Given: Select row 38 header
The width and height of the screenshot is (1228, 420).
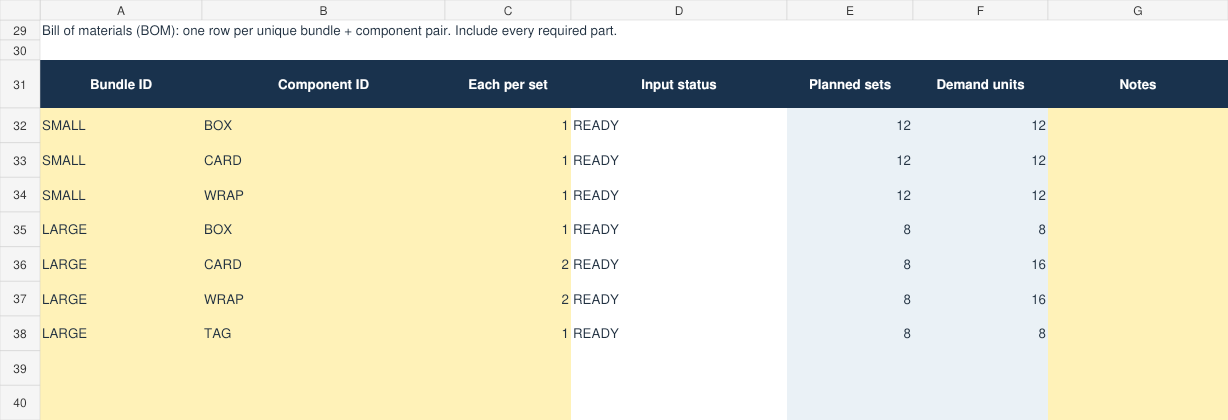Looking at the screenshot, I should [x=20, y=334].
